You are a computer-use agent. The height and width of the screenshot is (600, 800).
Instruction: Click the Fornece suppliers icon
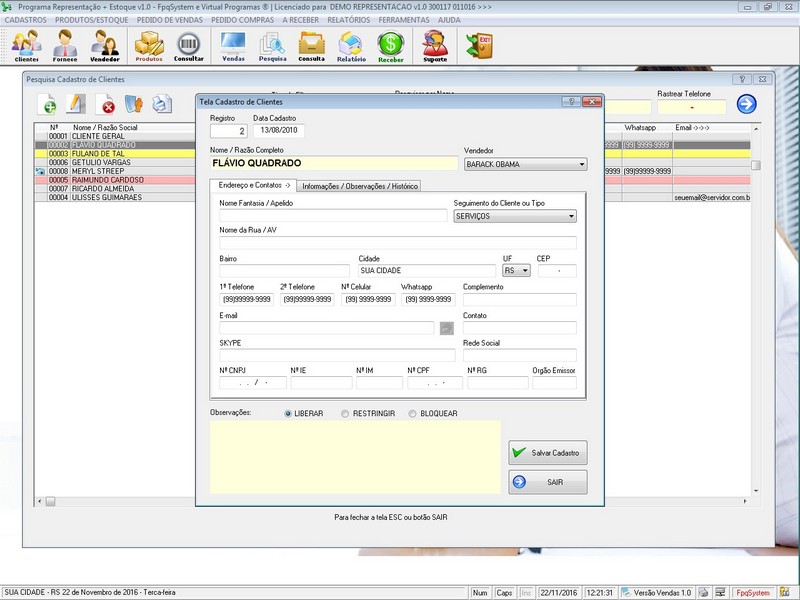point(65,46)
